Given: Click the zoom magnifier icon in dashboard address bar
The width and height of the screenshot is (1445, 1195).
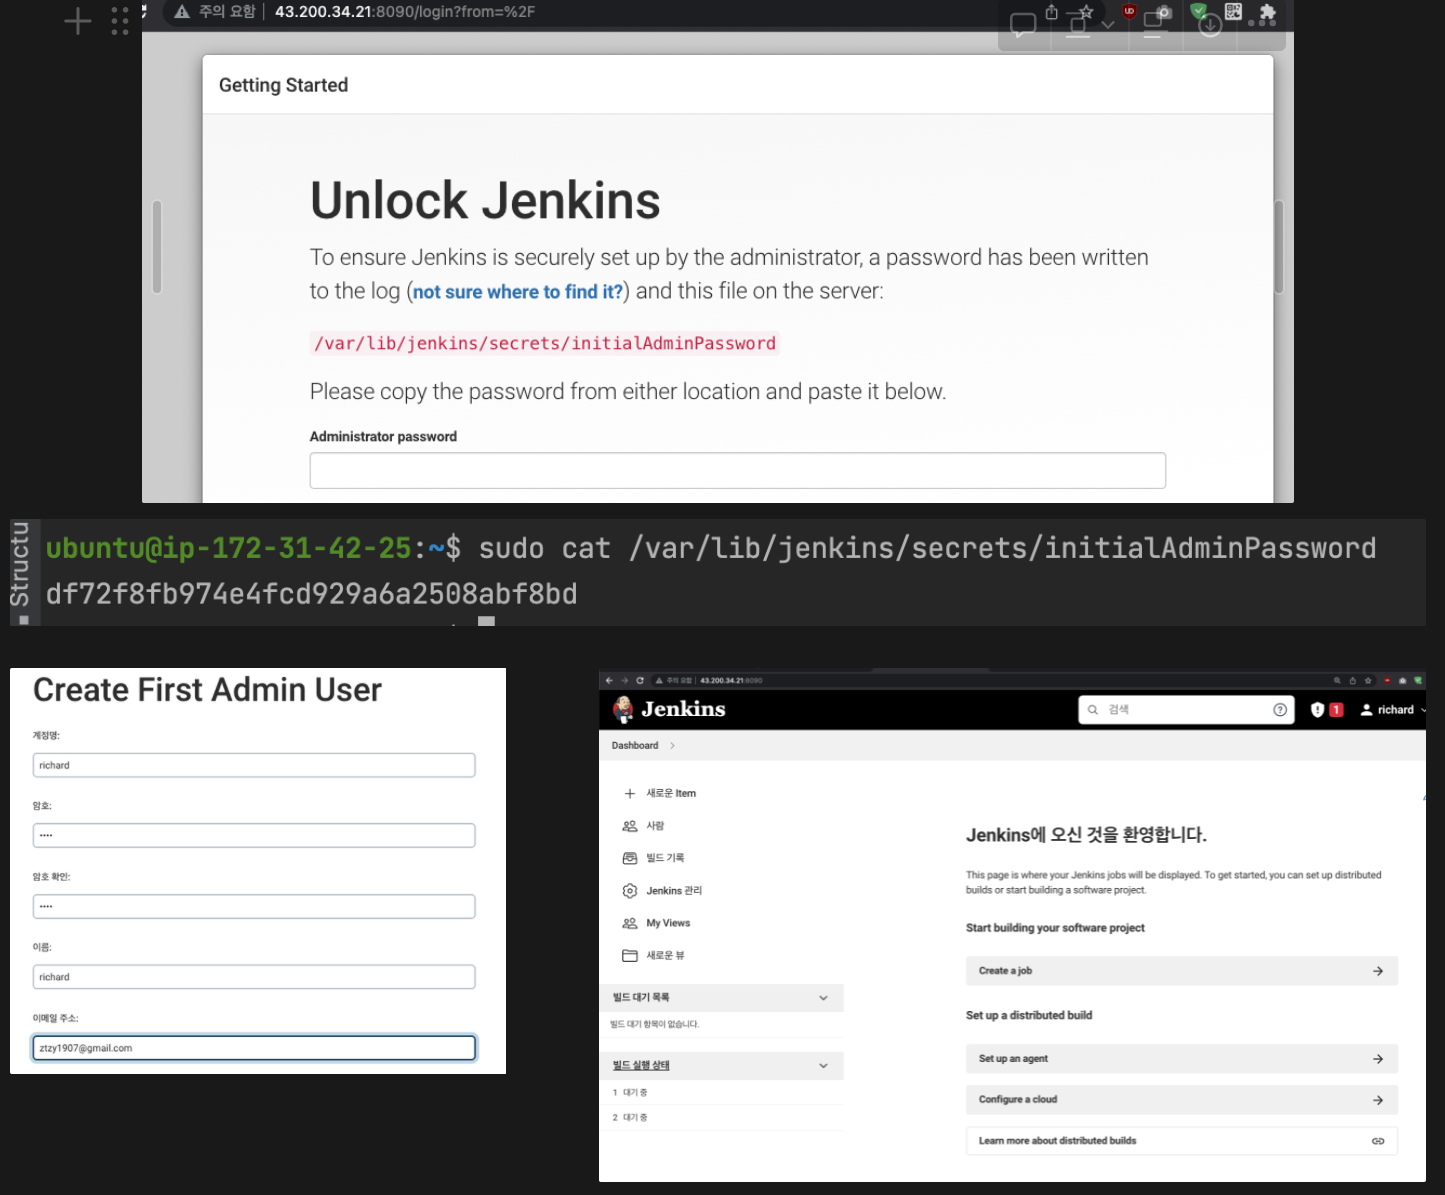Looking at the screenshot, I should click(1337, 680).
